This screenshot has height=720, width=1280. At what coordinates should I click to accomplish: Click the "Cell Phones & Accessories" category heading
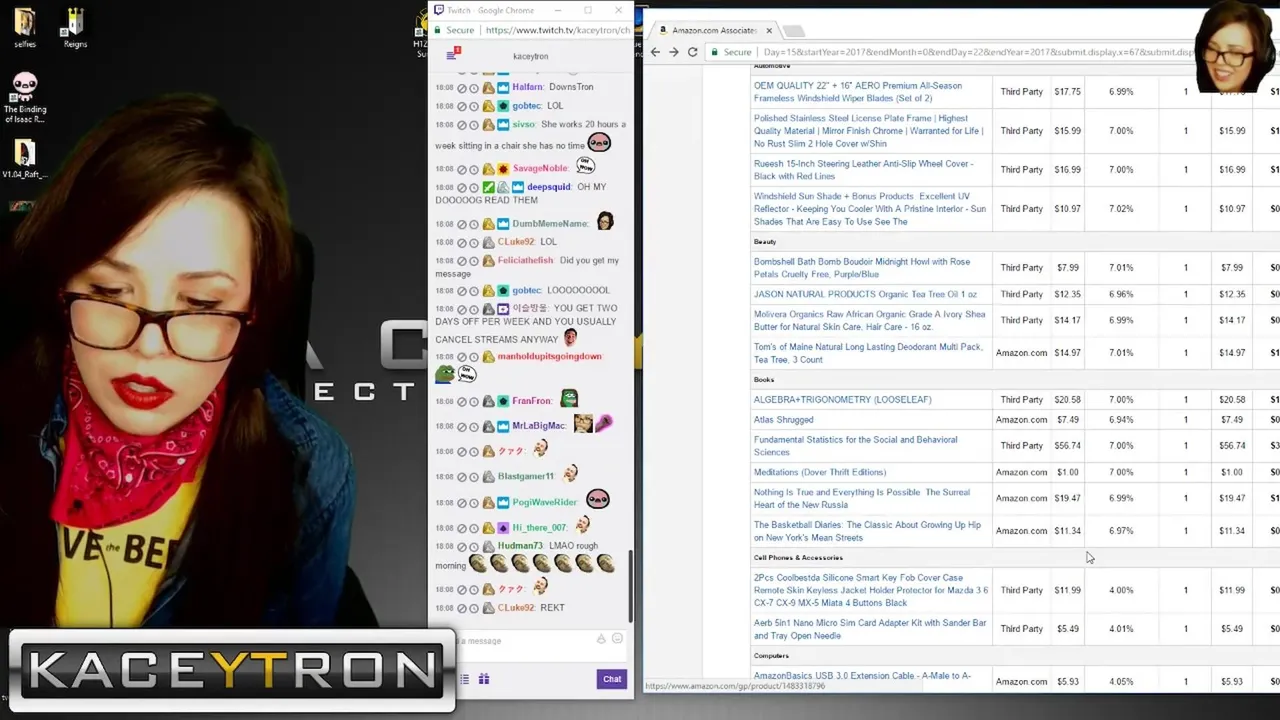click(798, 558)
